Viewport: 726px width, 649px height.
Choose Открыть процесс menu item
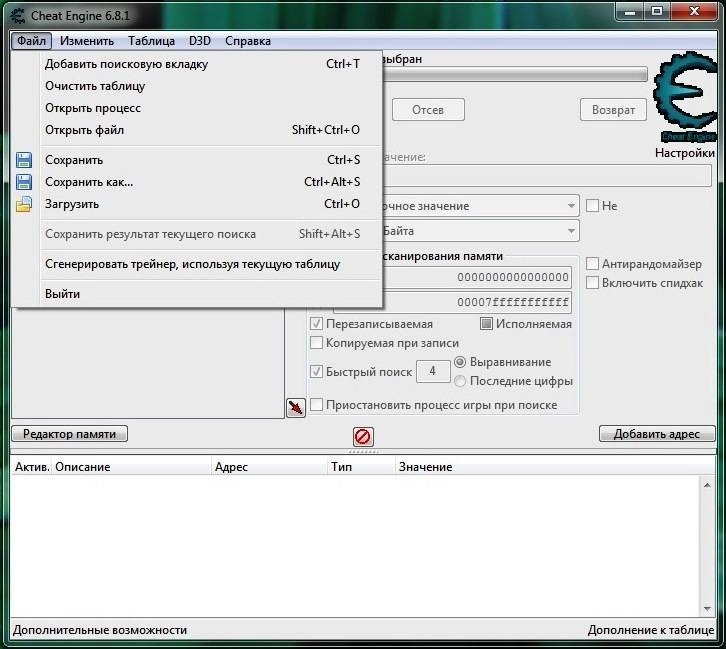point(197,108)
